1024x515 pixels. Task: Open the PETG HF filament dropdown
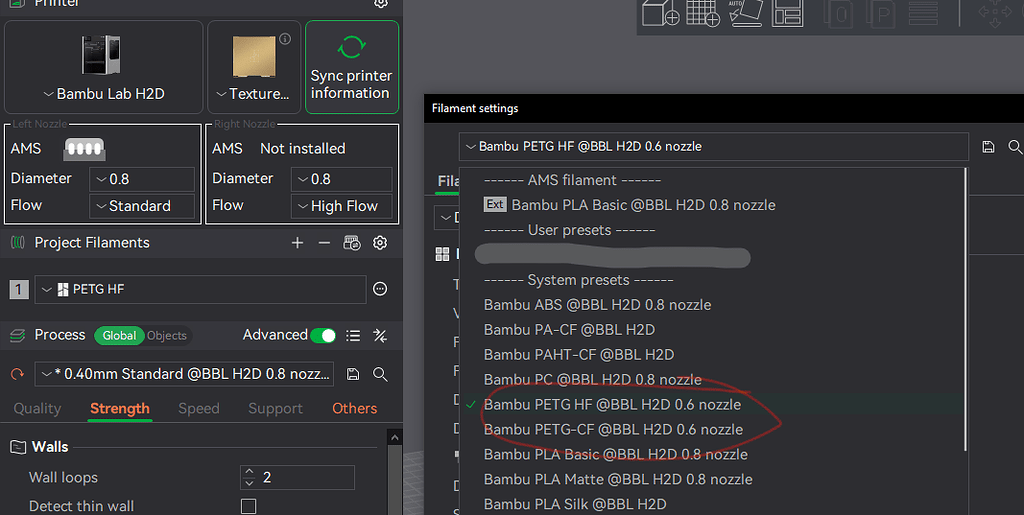coord(200,289)
